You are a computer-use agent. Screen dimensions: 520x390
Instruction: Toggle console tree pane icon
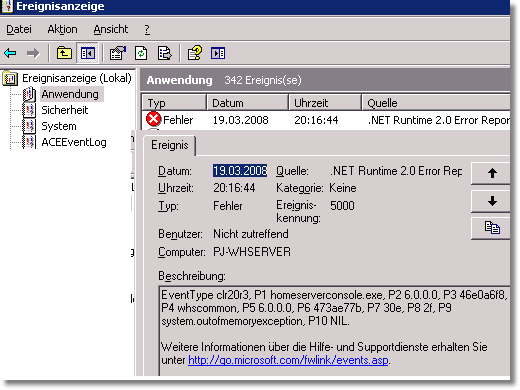point(88,53)
